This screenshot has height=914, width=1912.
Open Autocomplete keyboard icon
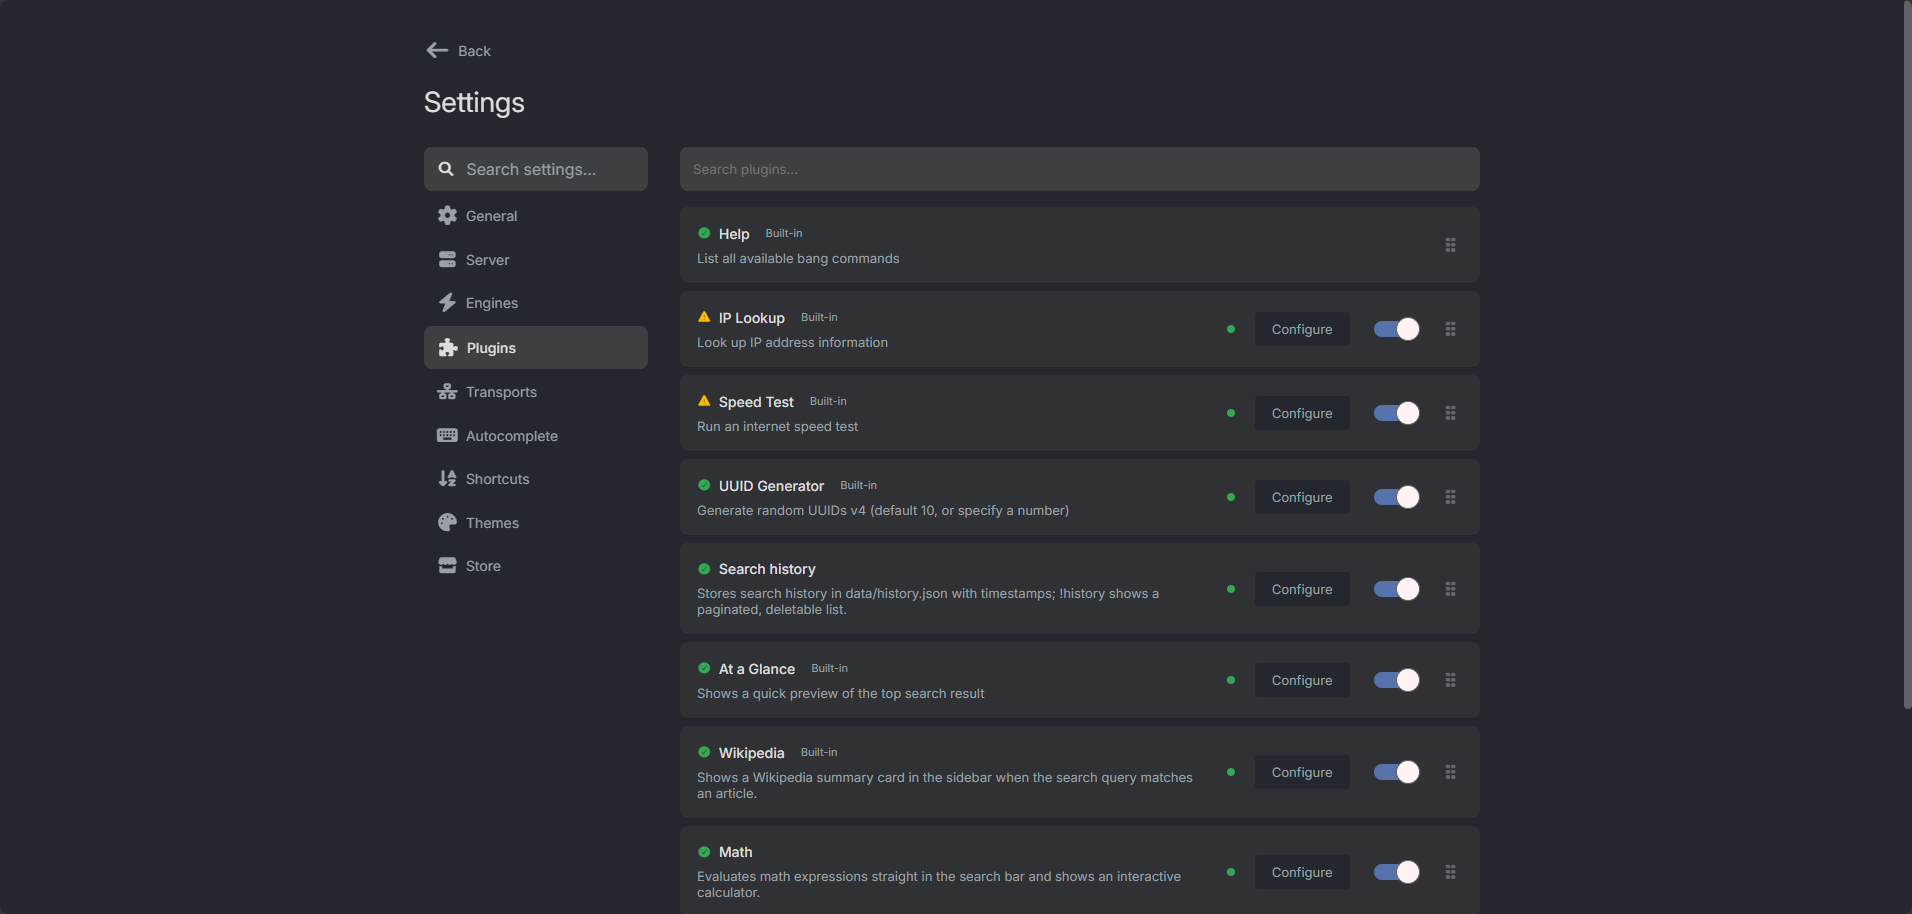pyautogui.click(x=447, y=435)
